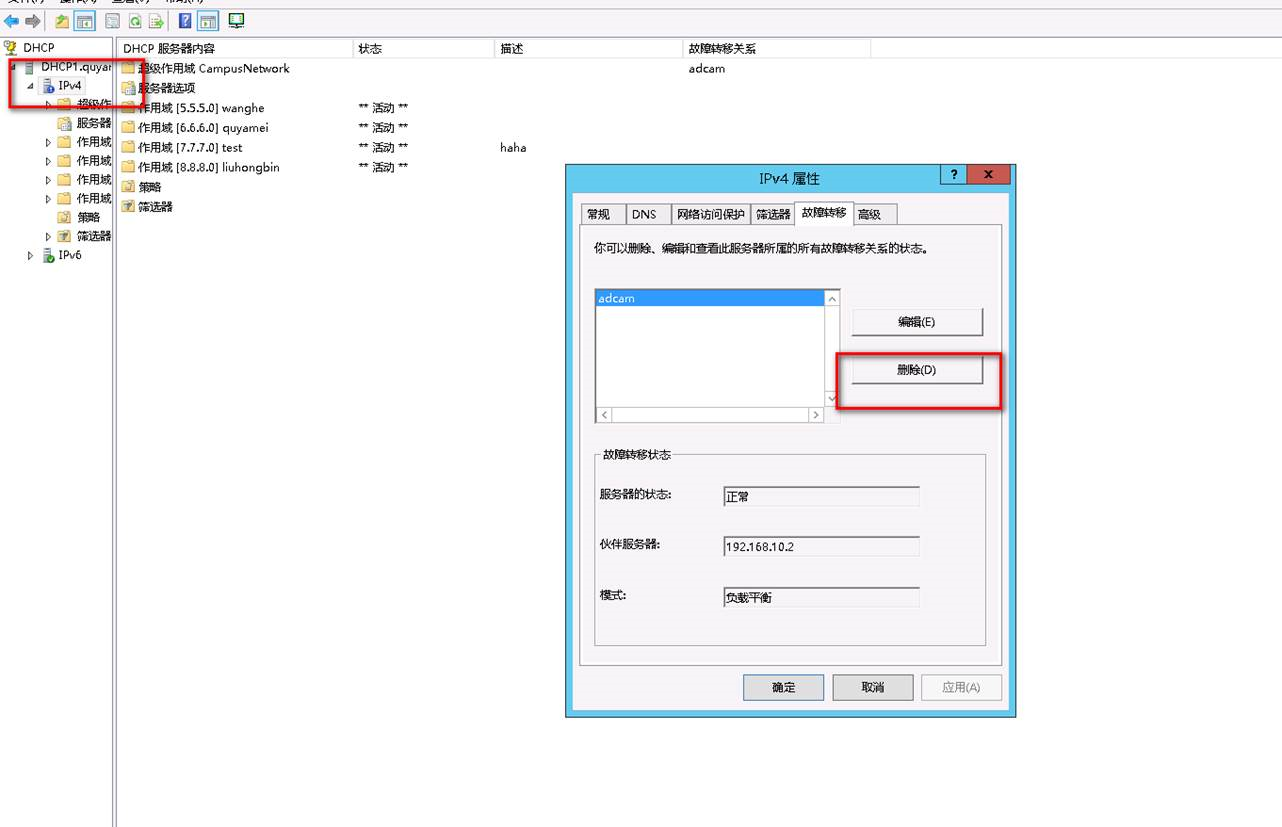Screen dimensions: 1282x827
Task: Expand the IPv6 tree node
Action: click(x=30, y=256)
